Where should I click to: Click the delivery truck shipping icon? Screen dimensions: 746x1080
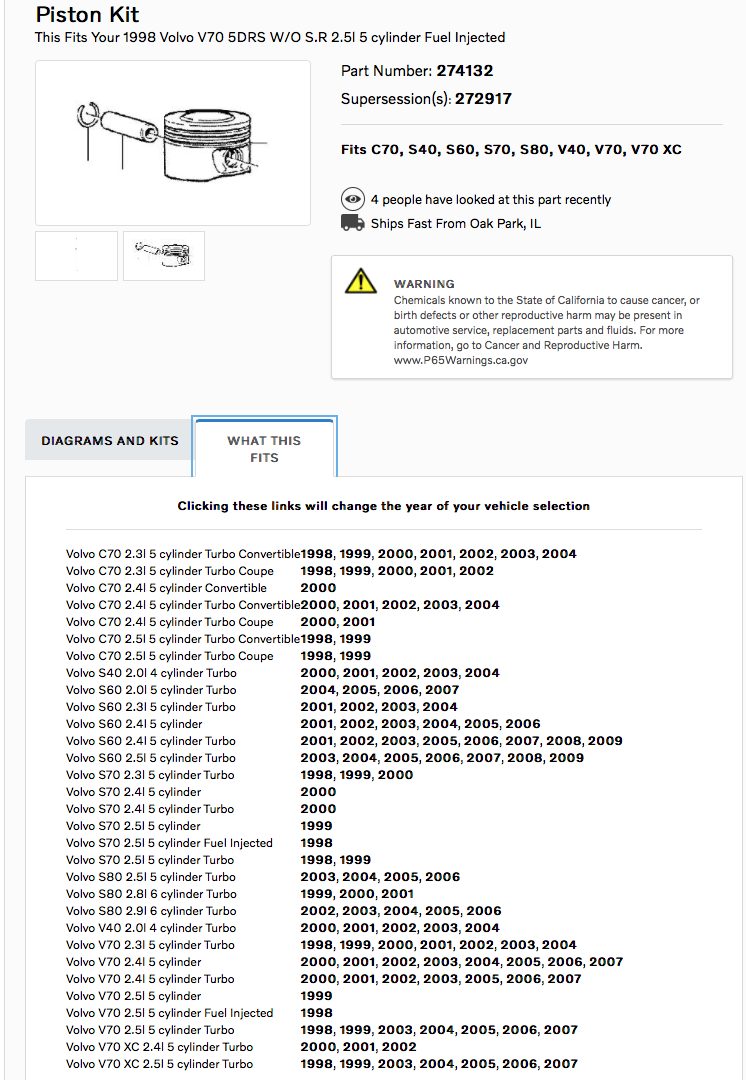[x=353, y=223]
